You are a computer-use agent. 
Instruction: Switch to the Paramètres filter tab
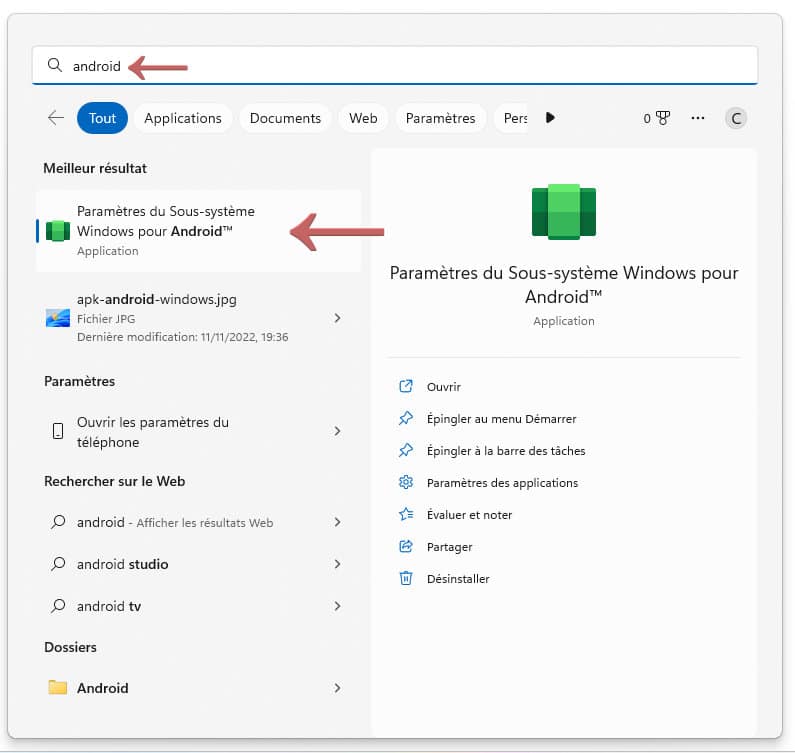pyautogui.click(x=441, y=118)
